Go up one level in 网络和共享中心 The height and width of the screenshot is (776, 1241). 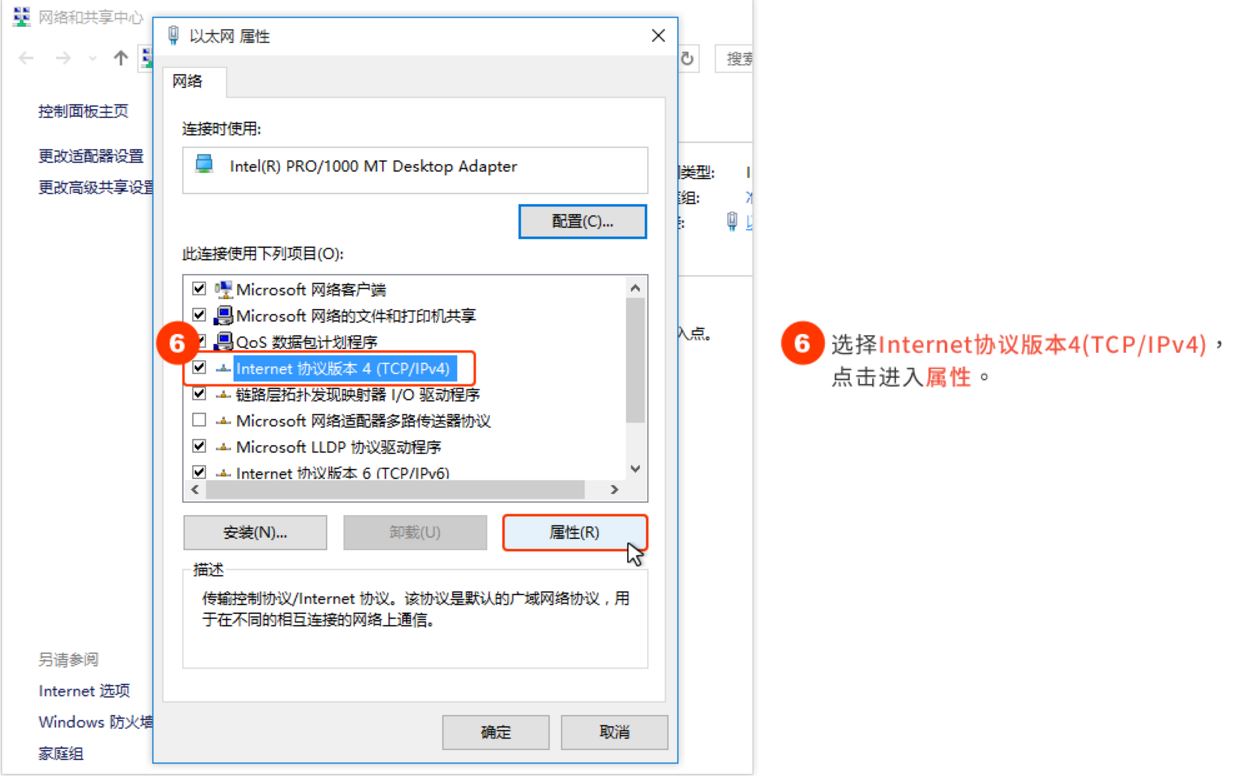(x=120, y=58)
